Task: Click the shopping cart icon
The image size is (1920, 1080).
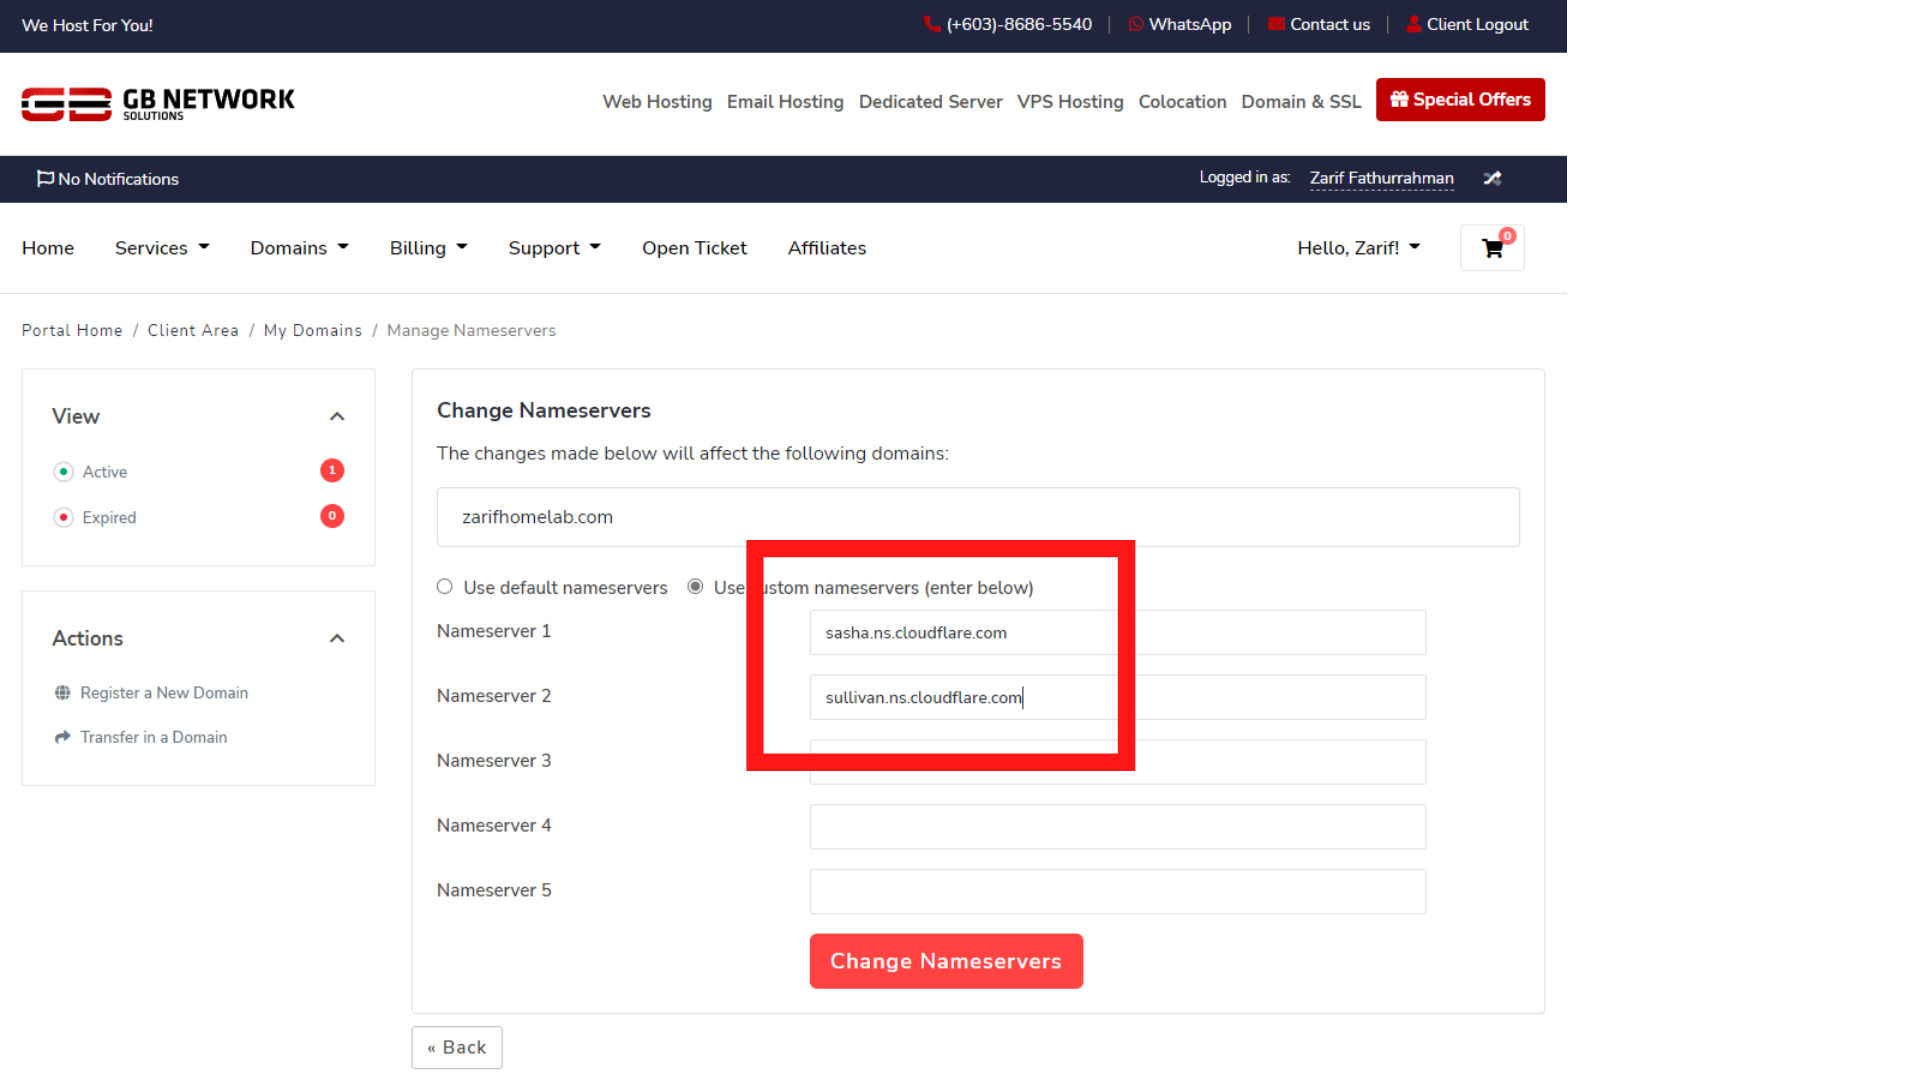Action: tap(1492, 248)
